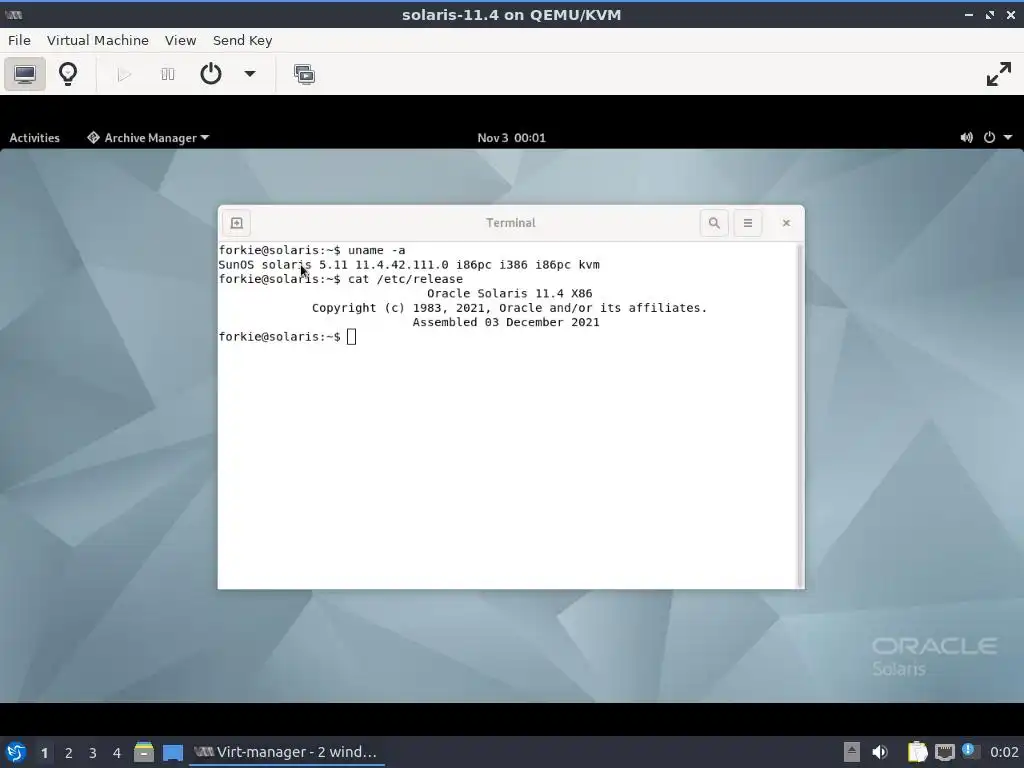The image size is (1024, 768).
Task: Open the File menu
Action: click(19, 40)
